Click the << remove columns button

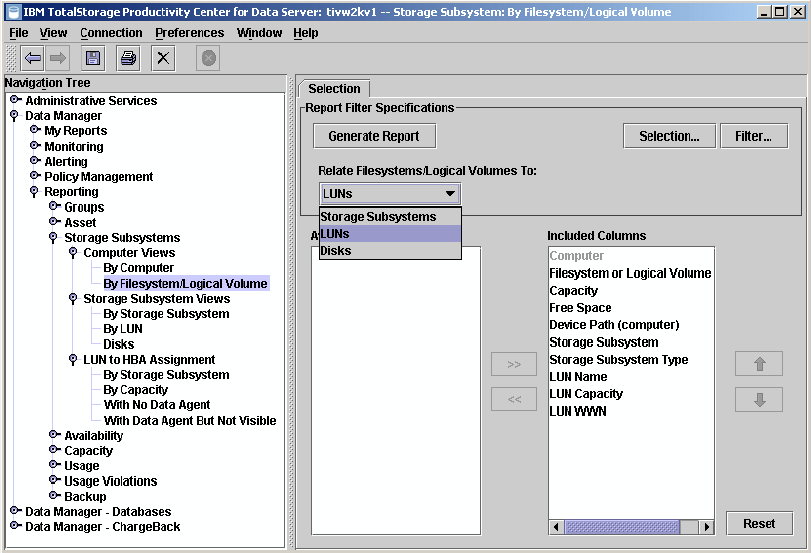pos(514,399)
